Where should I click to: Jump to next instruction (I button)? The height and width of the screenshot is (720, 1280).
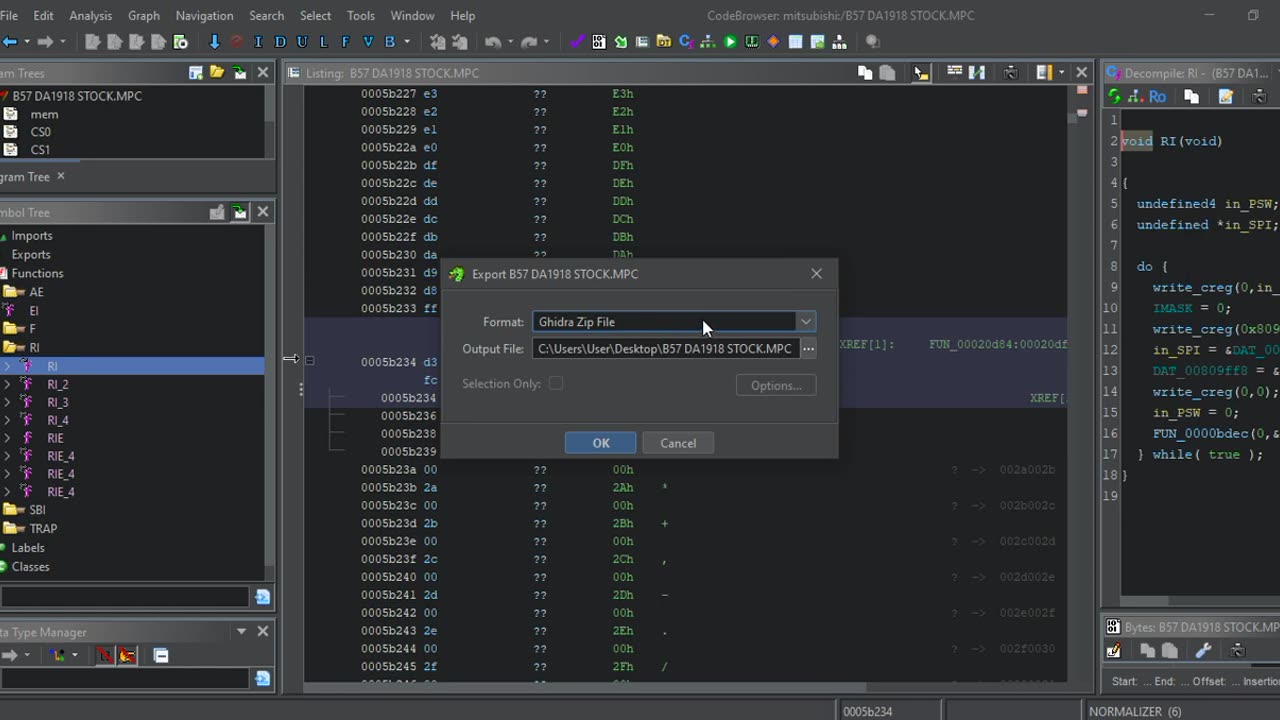coord(258,42)
